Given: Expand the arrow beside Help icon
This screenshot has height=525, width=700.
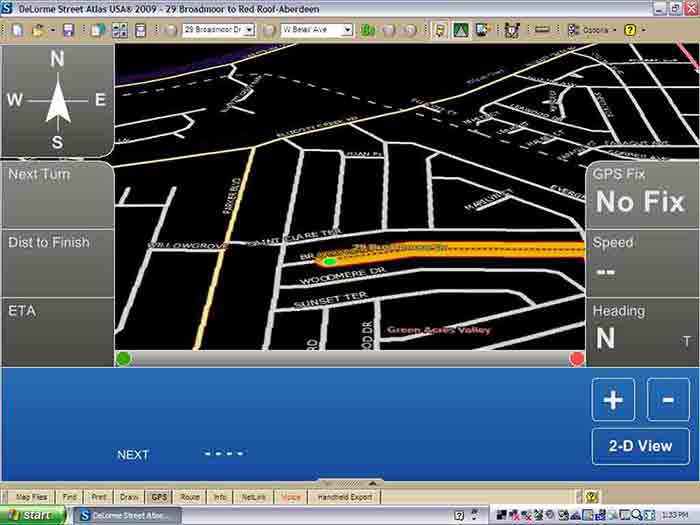Looking at the screenshot, I should tap(644, 30).
